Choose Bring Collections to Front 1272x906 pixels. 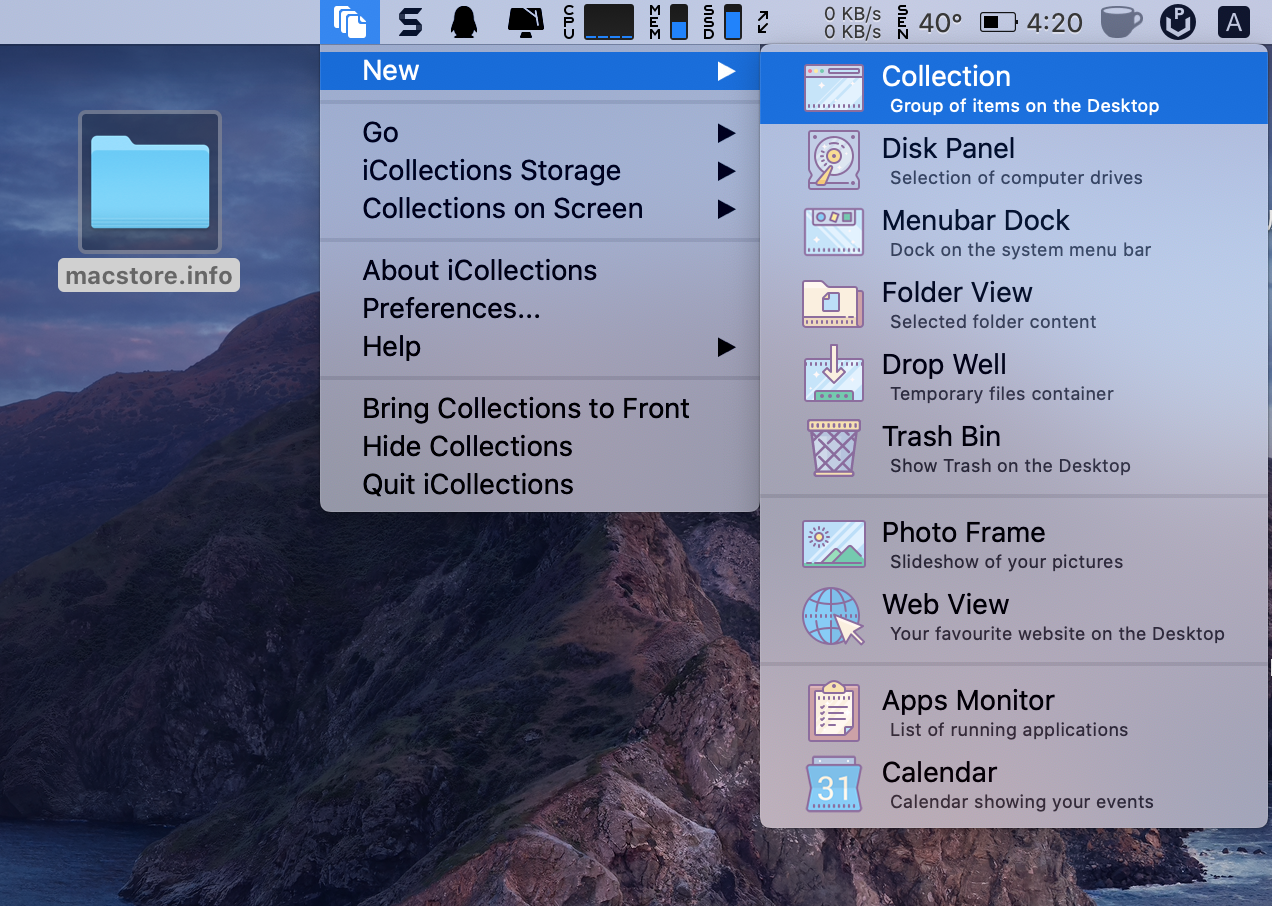pos(540,409)
